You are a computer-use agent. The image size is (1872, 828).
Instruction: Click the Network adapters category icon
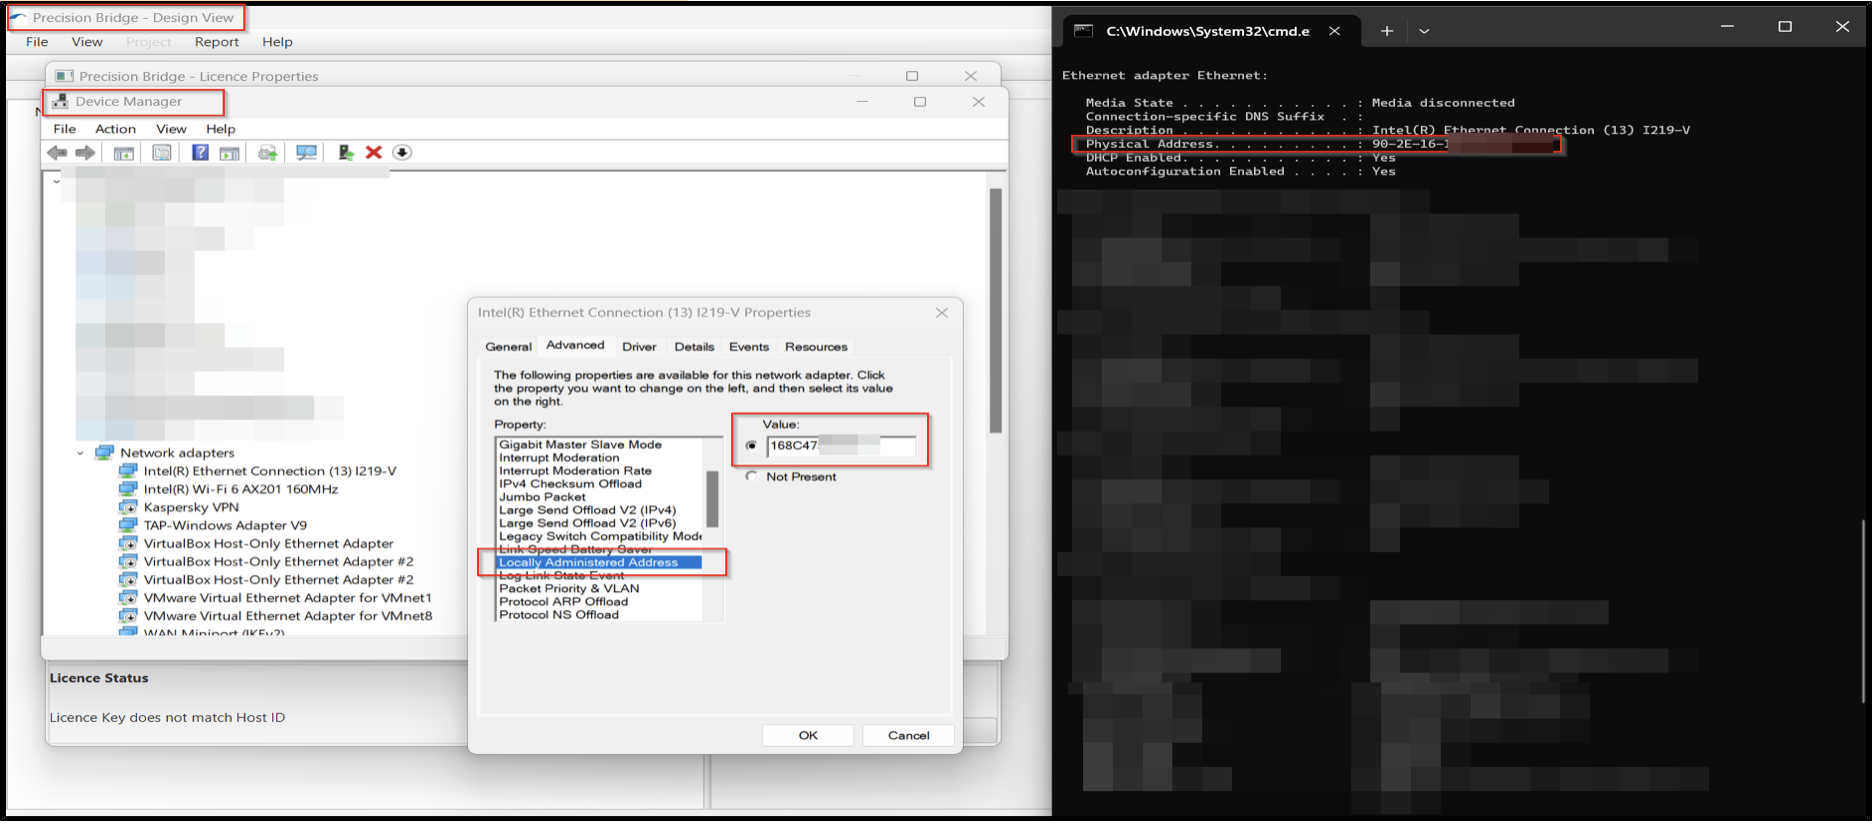104,453
